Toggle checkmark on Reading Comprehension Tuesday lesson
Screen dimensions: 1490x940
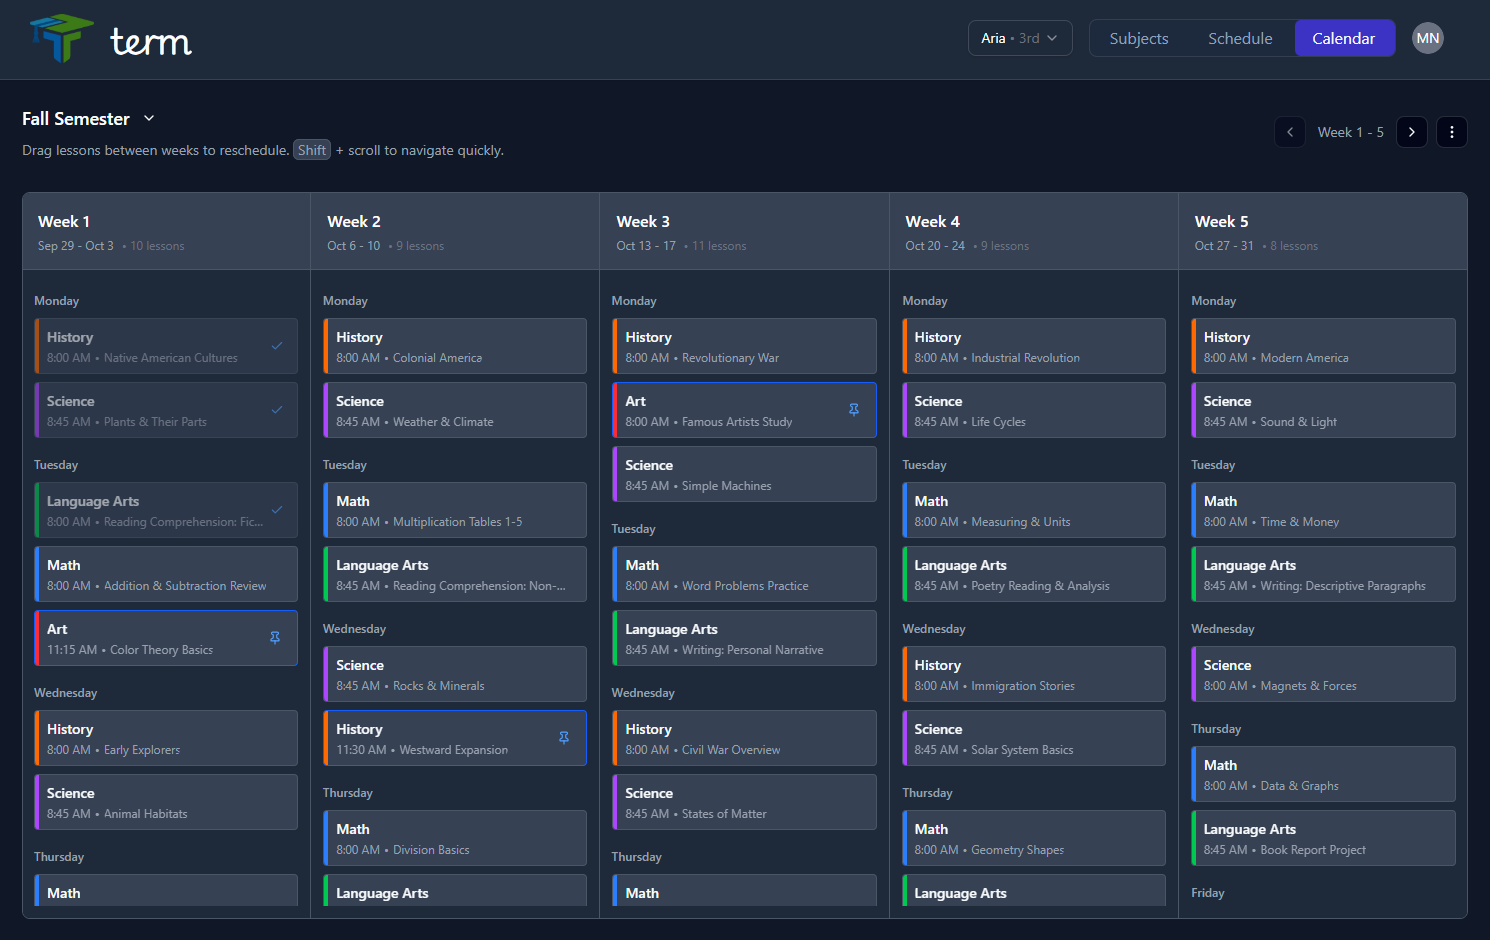pyautogui.click(x=277, y=510)
